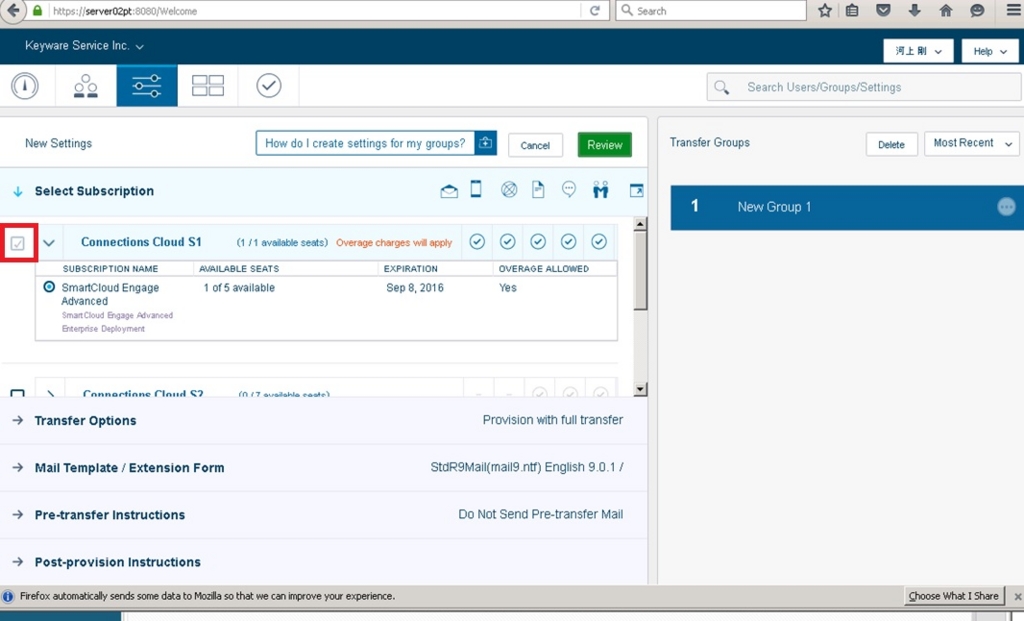Expand the Transfer Options section
1024x621 pixels.
click(x=18, y=421)
